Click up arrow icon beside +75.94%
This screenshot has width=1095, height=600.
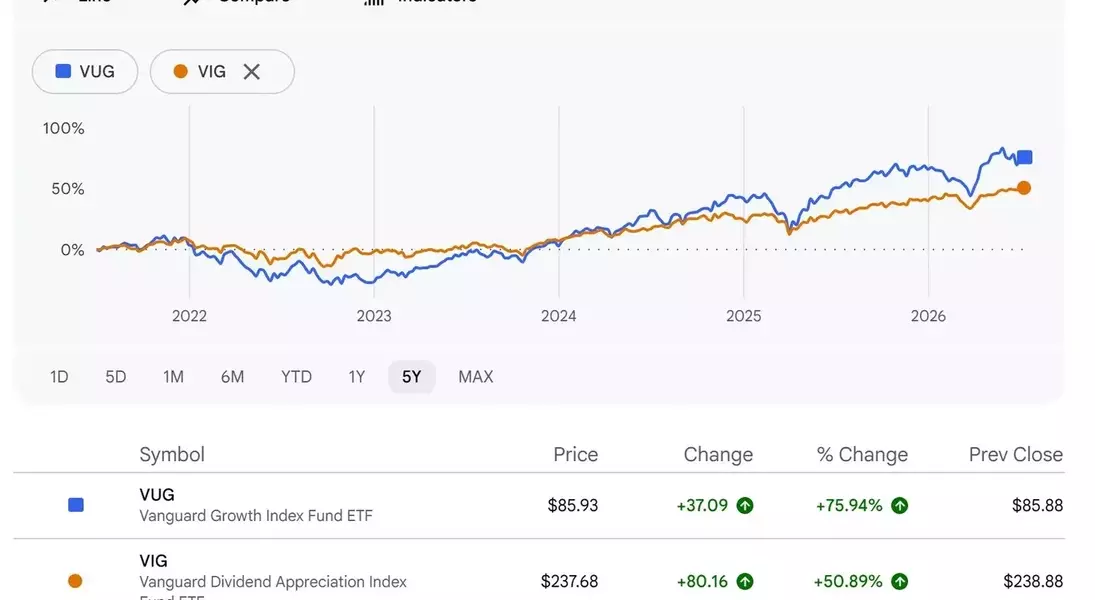(899, 506)
